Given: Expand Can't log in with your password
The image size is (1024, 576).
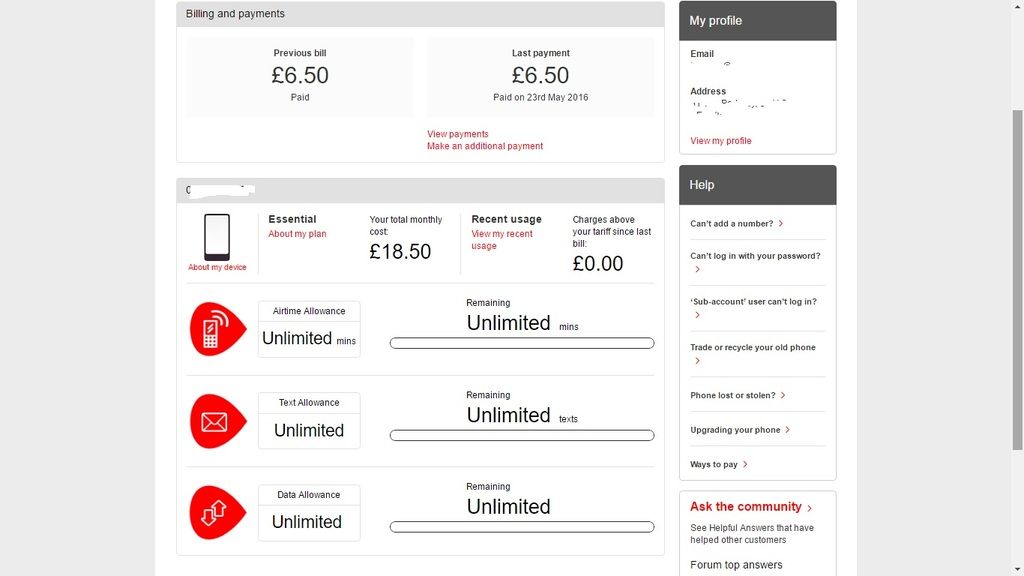Looking at the screenshot, I should point(755,256).
